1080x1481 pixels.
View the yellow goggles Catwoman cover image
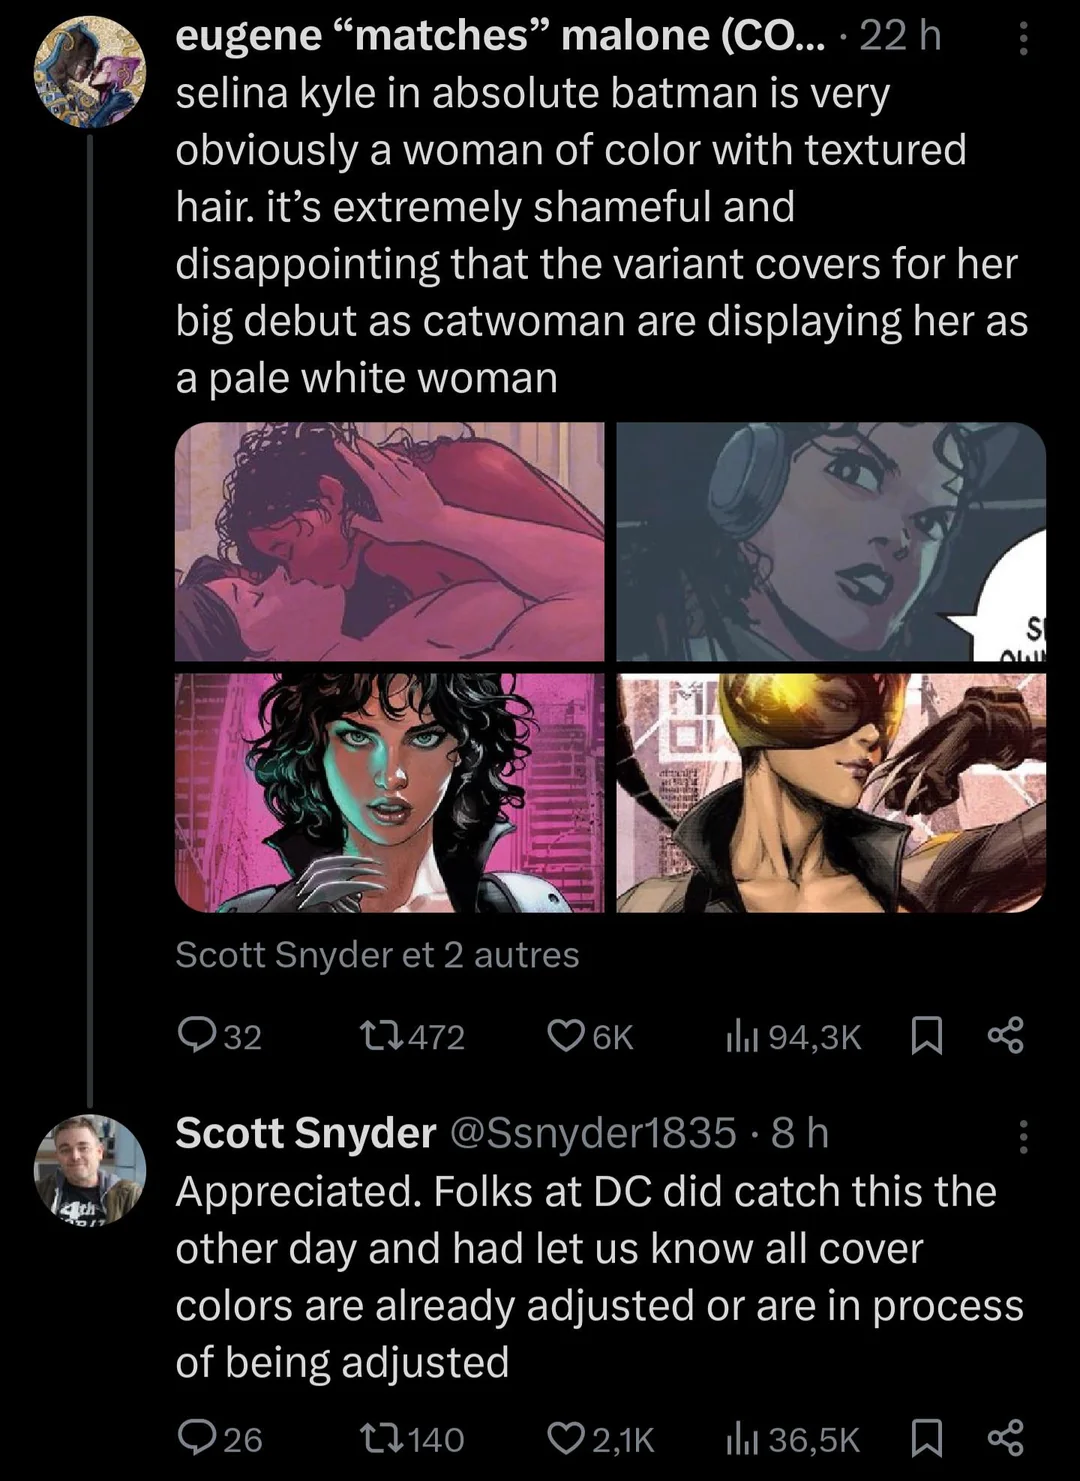click(831, 792)
